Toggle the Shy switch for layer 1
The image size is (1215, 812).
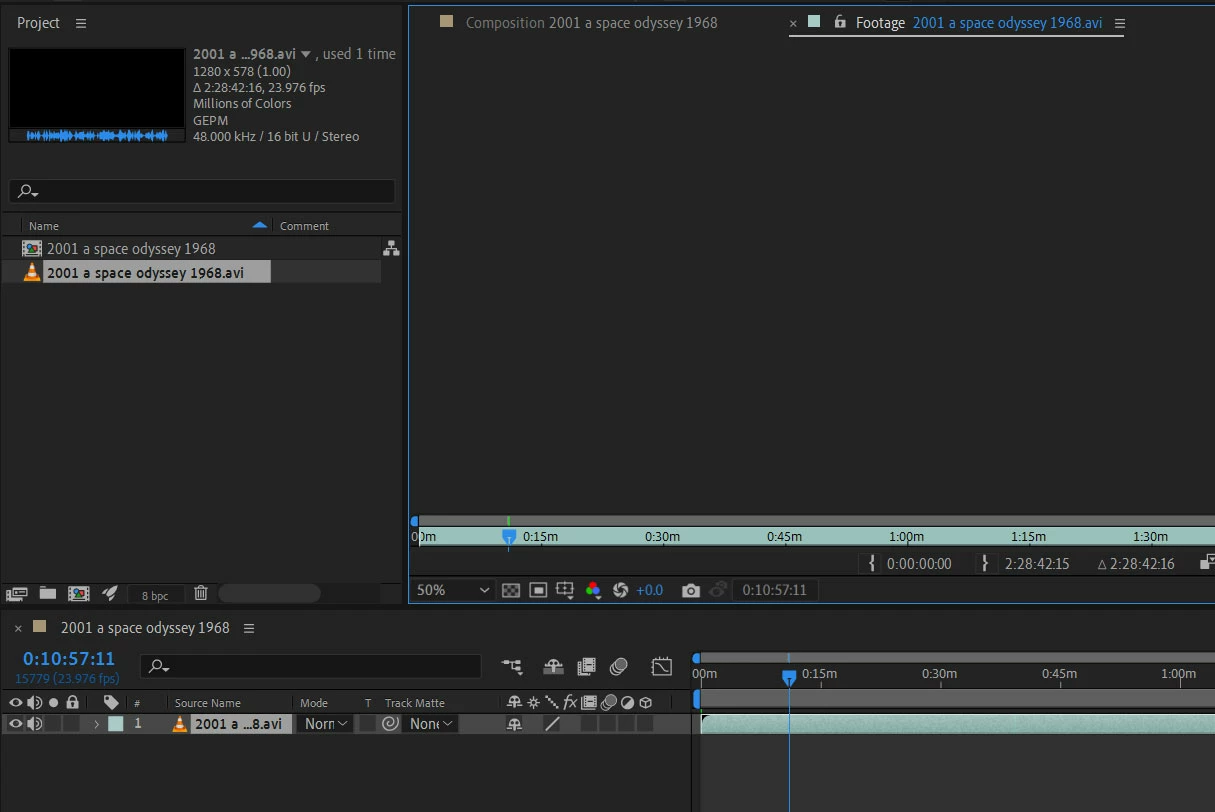click(x=514, y=724)
